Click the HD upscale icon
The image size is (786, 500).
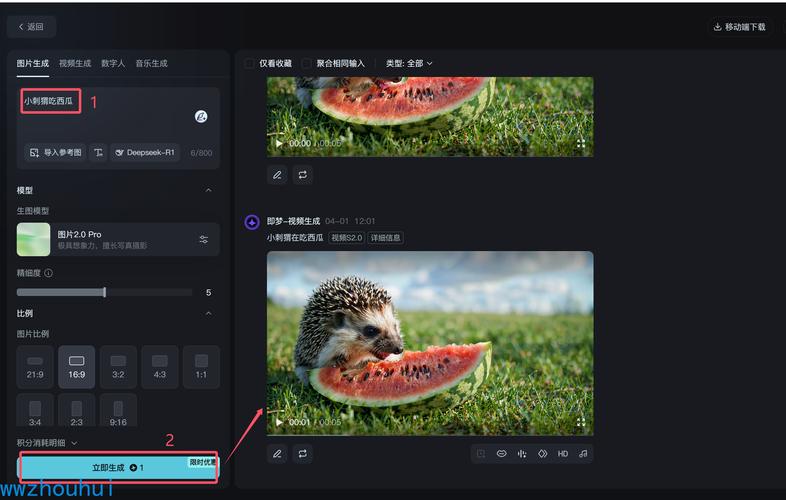click(563, 454)
